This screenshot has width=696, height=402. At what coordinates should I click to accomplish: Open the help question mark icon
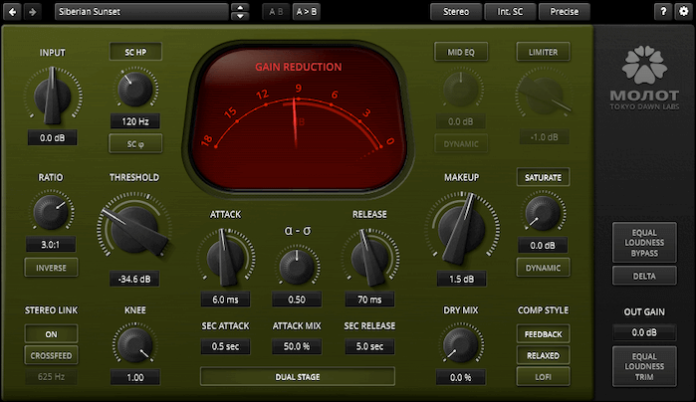663,12
